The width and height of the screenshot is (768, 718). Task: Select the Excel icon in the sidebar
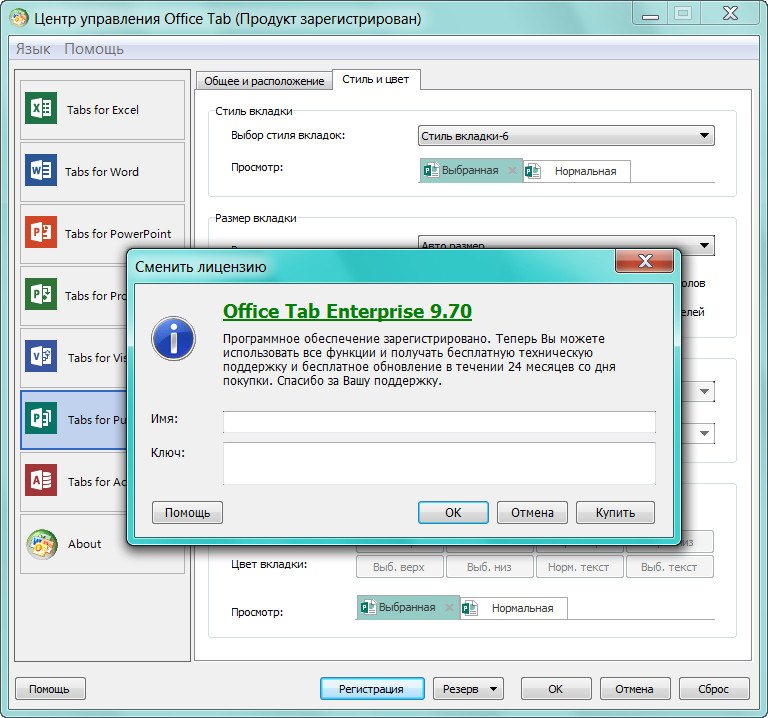(41, 108)
